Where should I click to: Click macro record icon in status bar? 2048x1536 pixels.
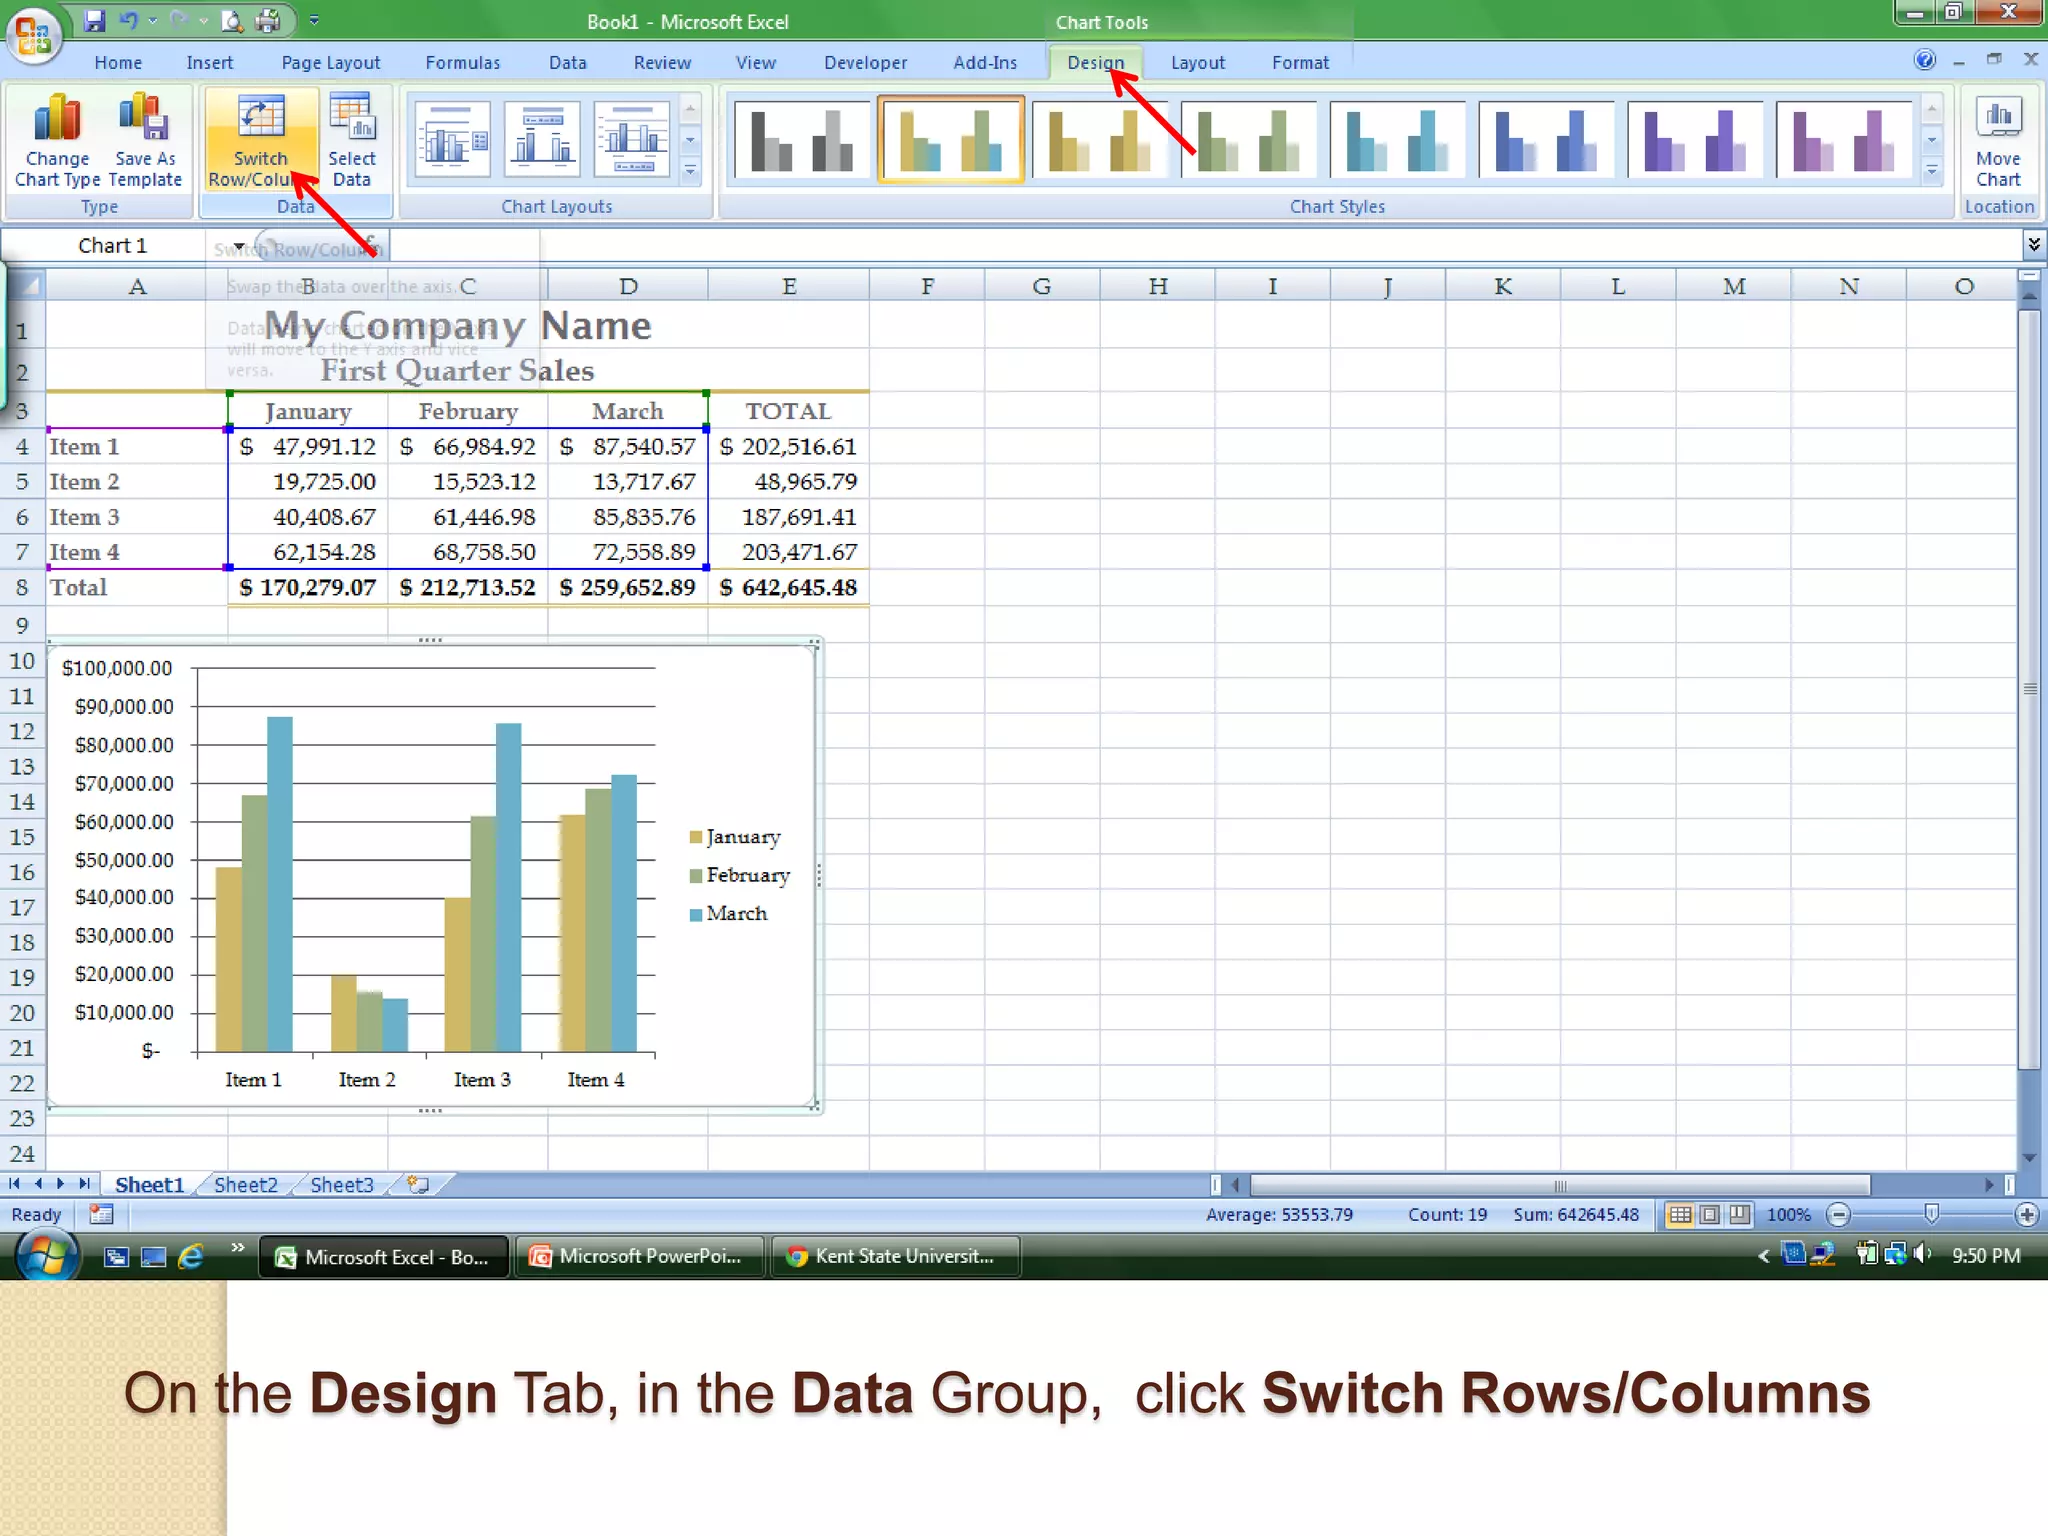pyautogui.click(x=101, y=1214)
